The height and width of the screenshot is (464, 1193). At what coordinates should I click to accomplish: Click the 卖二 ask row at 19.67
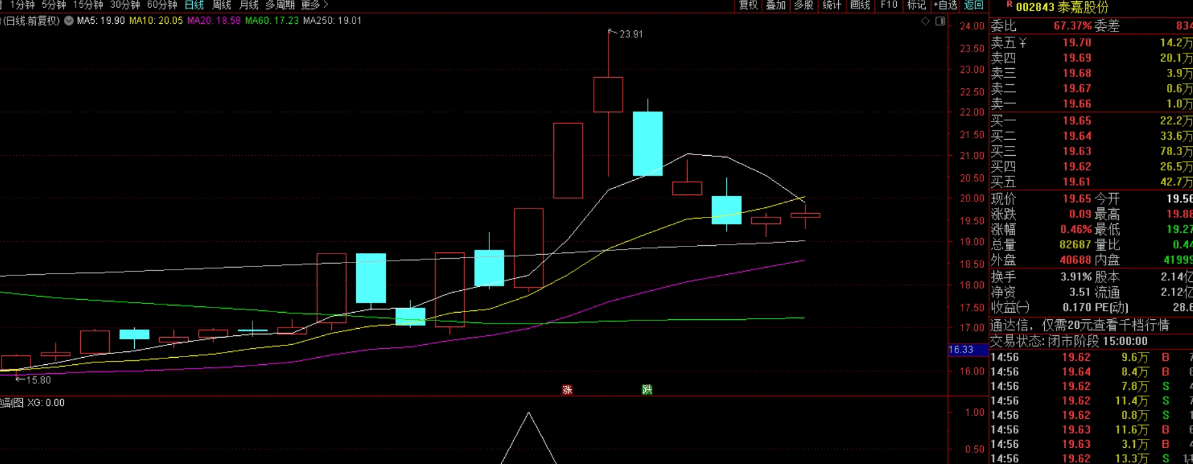(x=1090, y=88)
